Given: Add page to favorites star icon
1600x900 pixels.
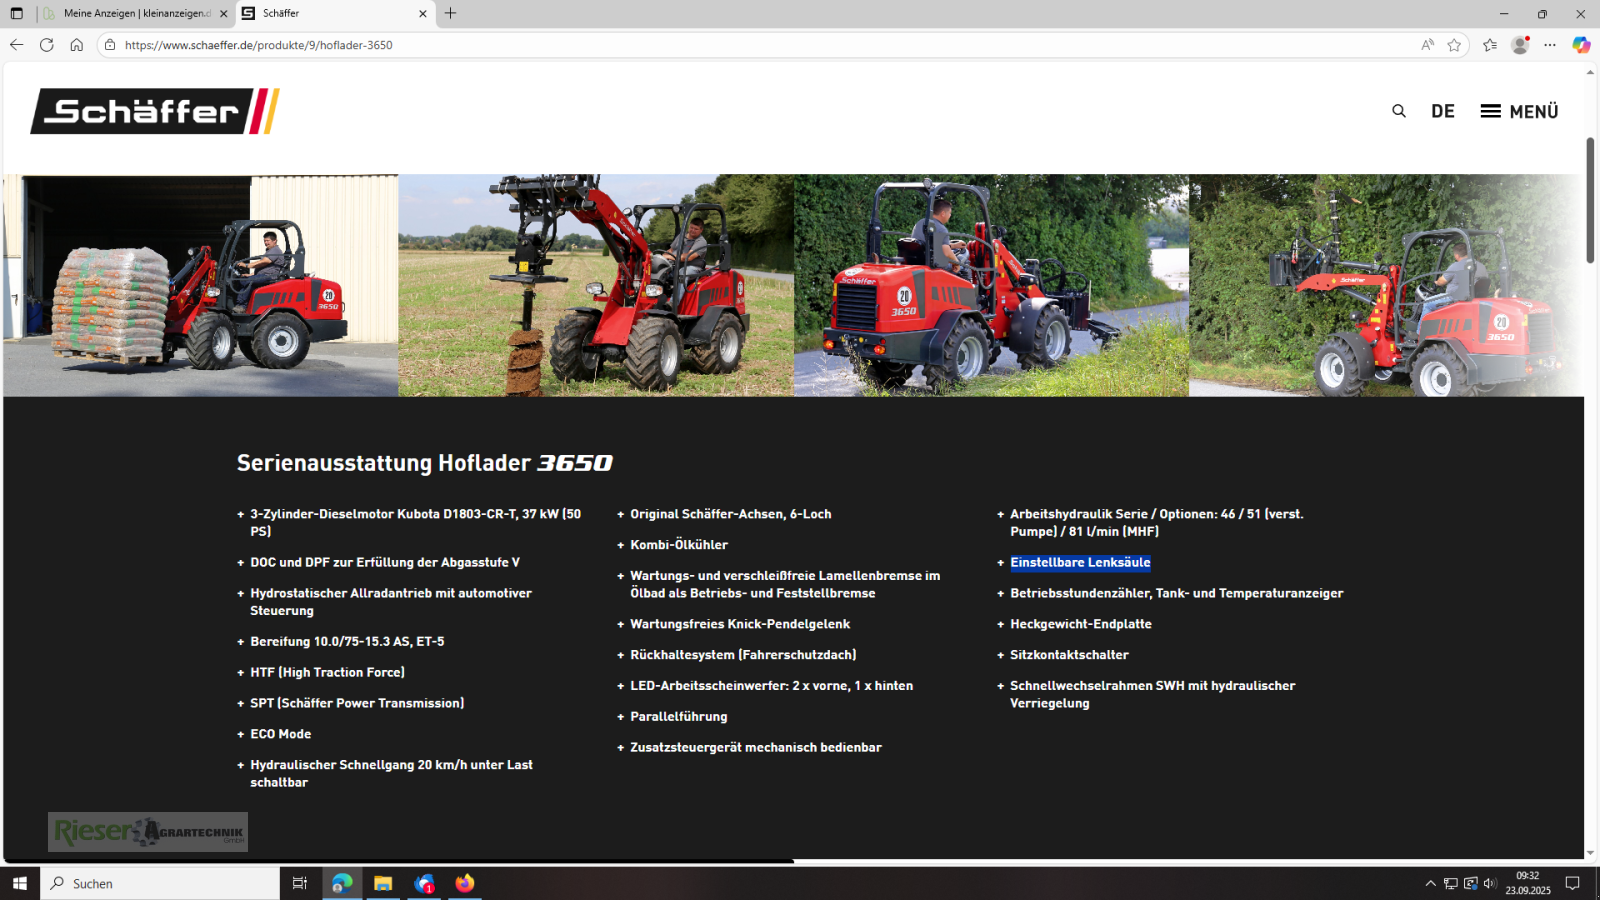Looking at the screenshot, I should point(1454,45).
